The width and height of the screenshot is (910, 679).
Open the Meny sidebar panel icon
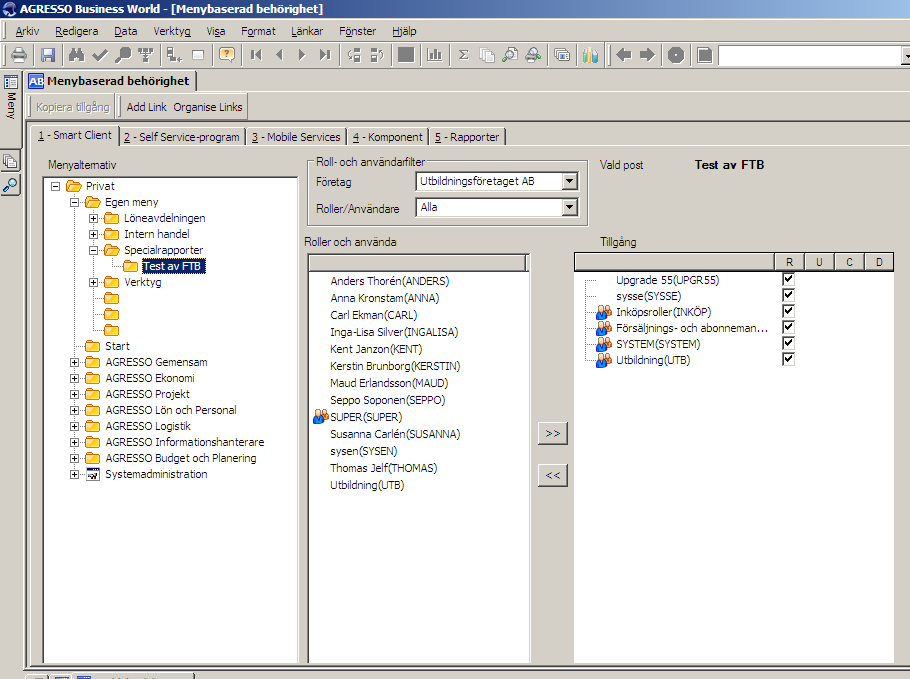[10, 82]
